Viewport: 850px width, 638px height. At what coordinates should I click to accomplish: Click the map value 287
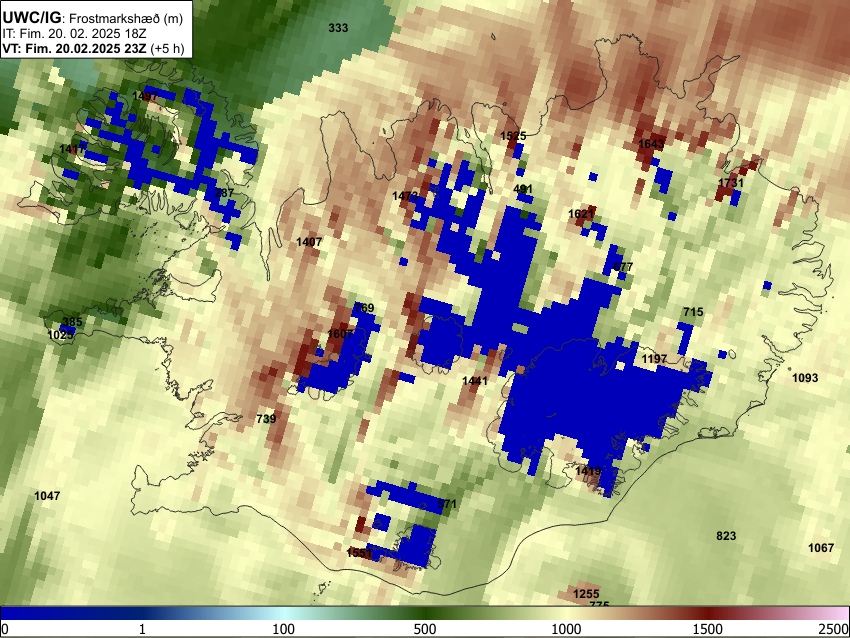pyautogui.click(x=224, y=192)
